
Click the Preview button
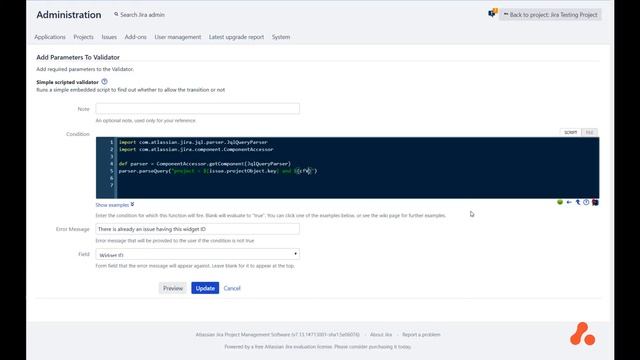point(173,288)
